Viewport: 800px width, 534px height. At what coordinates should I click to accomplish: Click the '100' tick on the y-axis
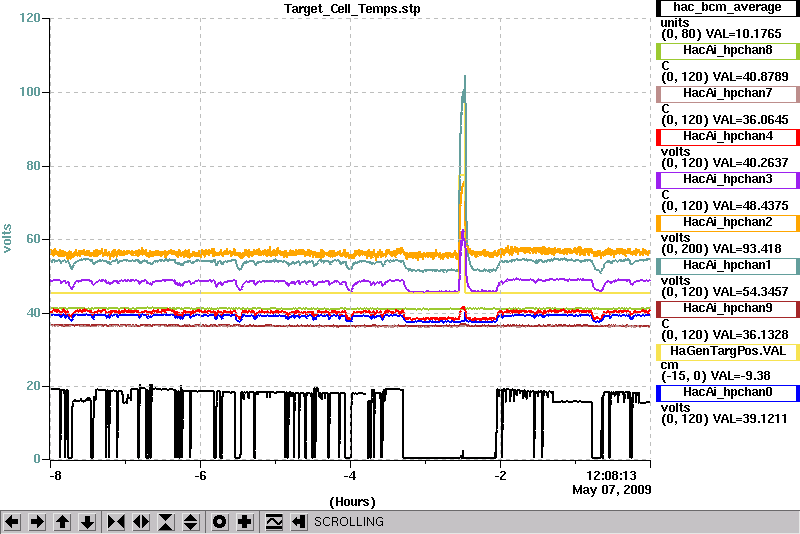click(x=30, y=92)
